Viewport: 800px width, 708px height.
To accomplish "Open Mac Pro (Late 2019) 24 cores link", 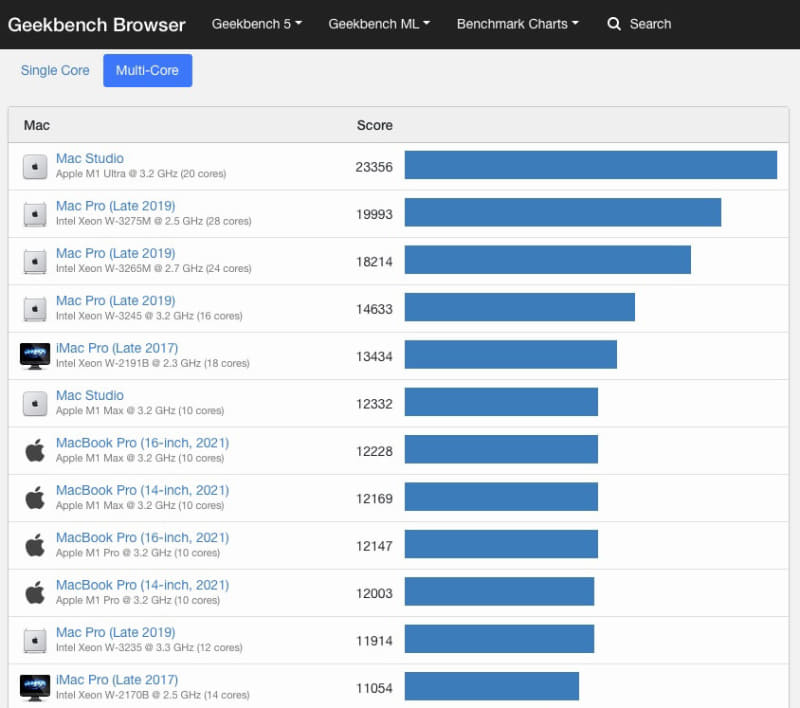I will (x=115, y=253).
